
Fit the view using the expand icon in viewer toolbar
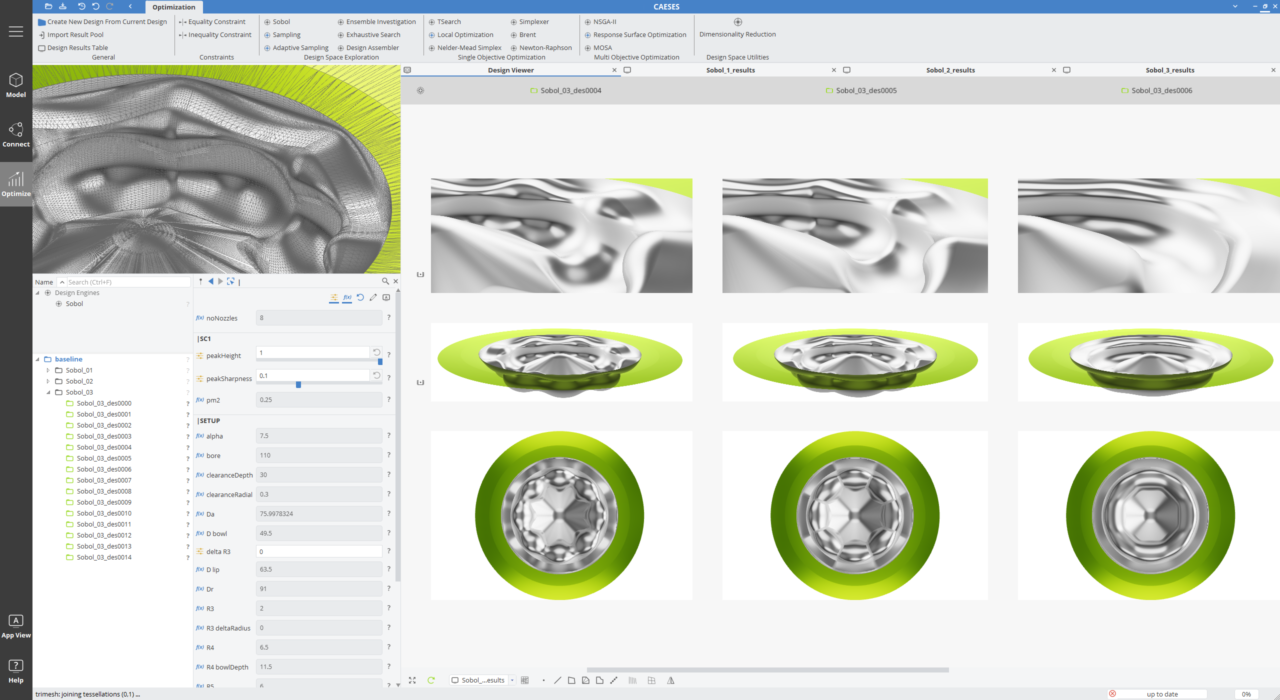point(412,680)
